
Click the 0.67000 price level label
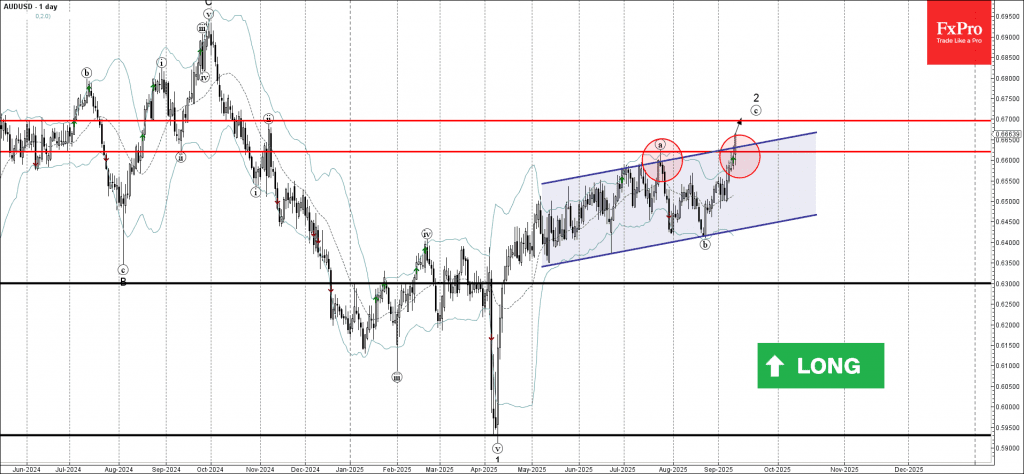(x=1007, y=119)
